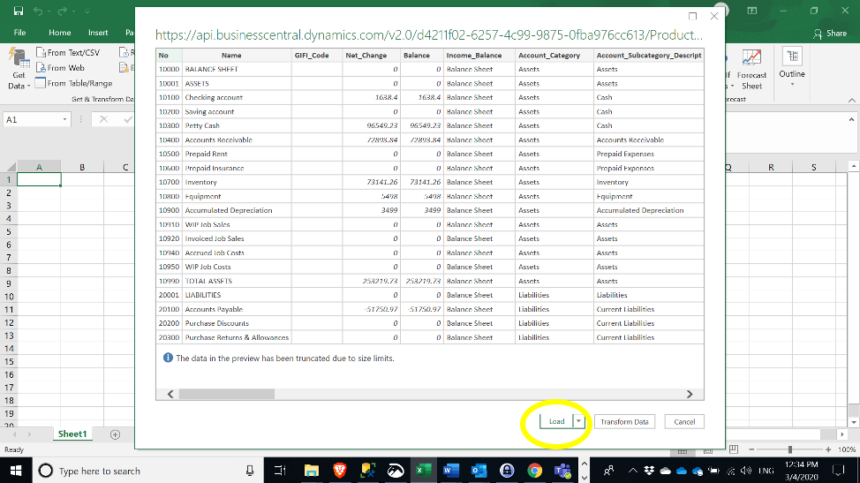
Task: Share the workbook
Action: 830,33
